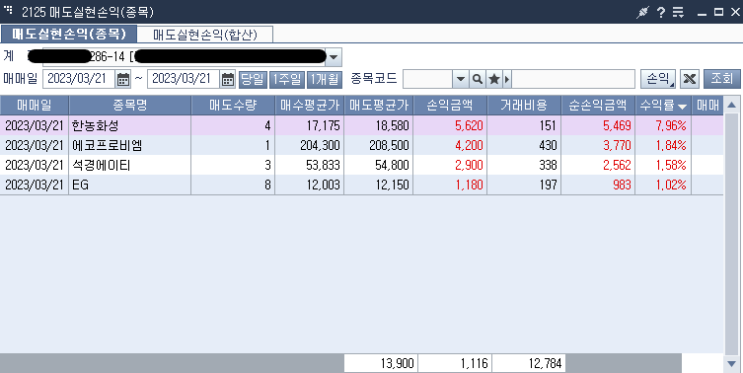743x373 pixels.
Task: Select the 한농화성 row
Action: [362, 126]
